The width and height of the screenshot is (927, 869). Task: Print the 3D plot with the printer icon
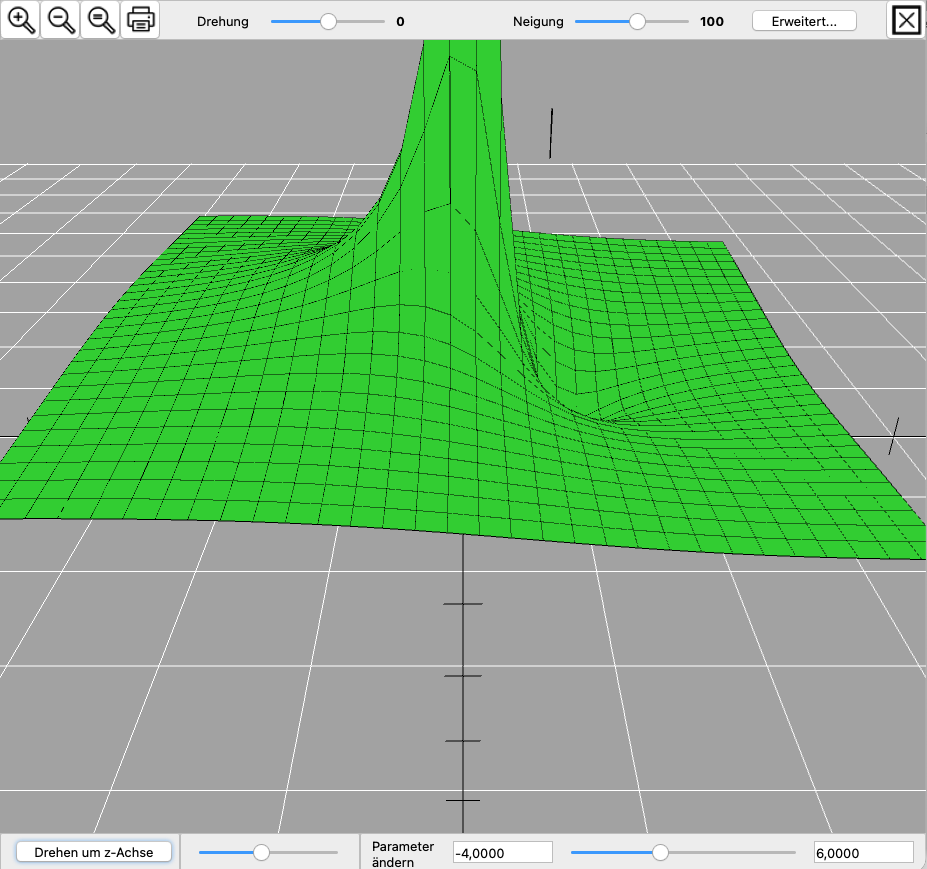click(140, 19)
